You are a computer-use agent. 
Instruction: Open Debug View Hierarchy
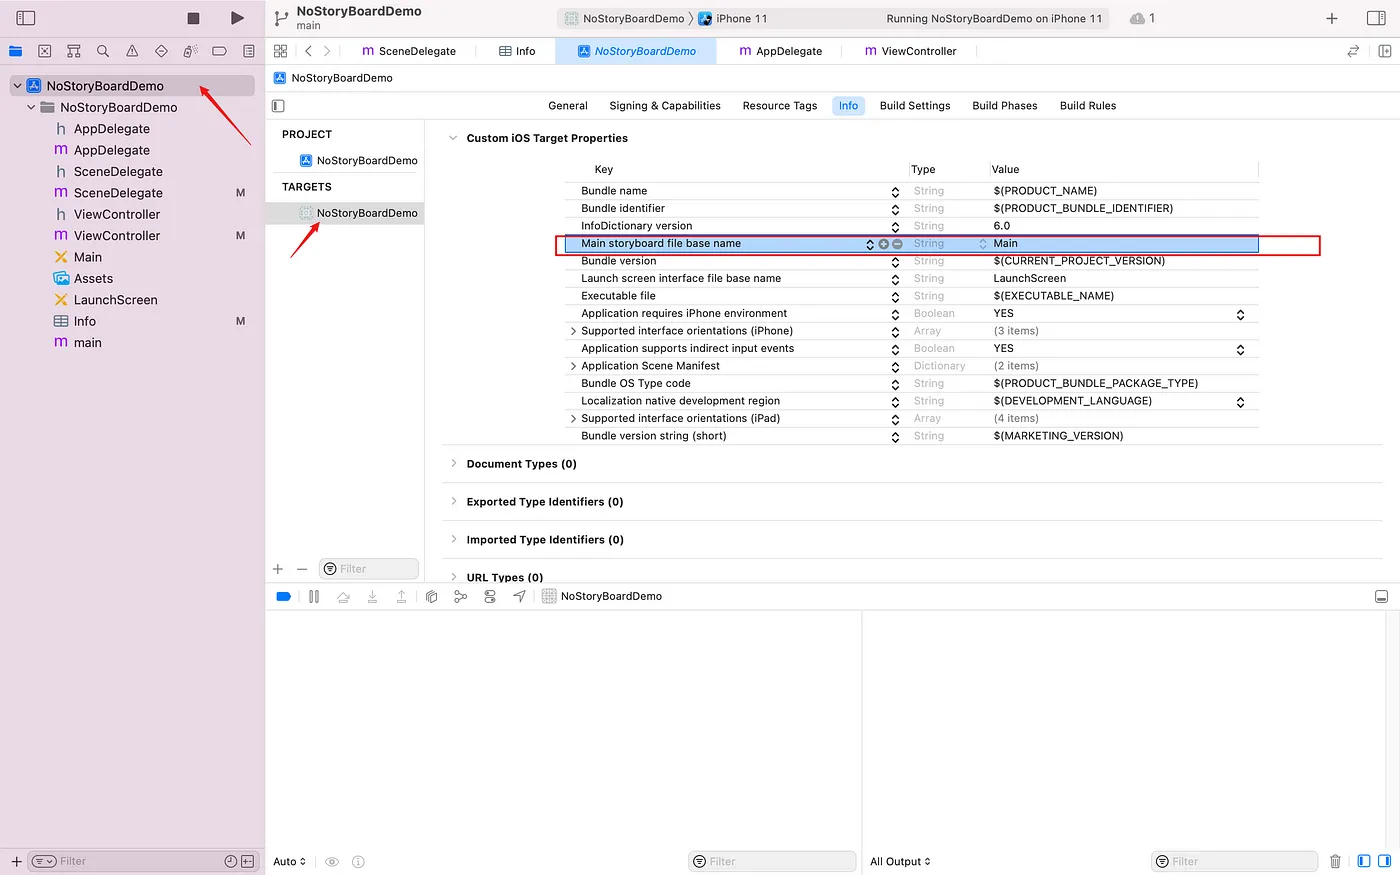[x=431, y=596]
